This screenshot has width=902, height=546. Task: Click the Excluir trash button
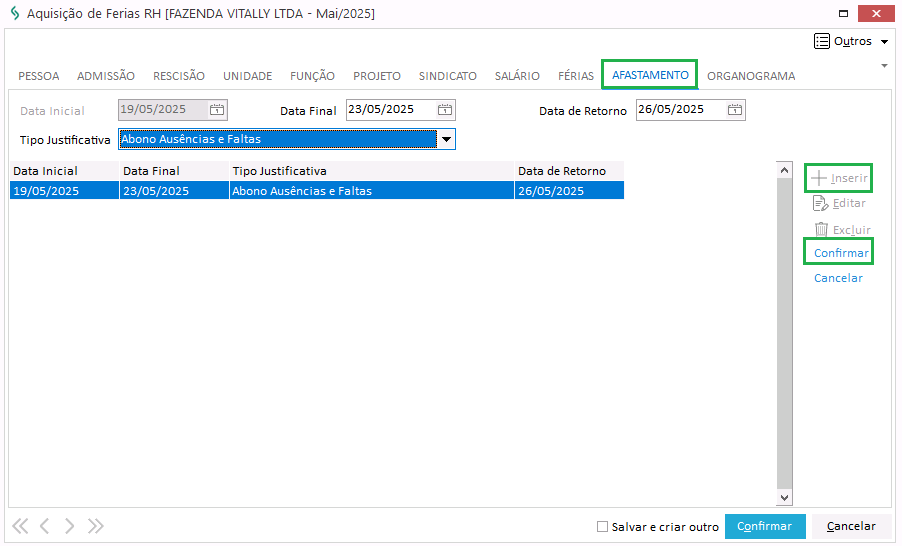[x=842, y=230]
